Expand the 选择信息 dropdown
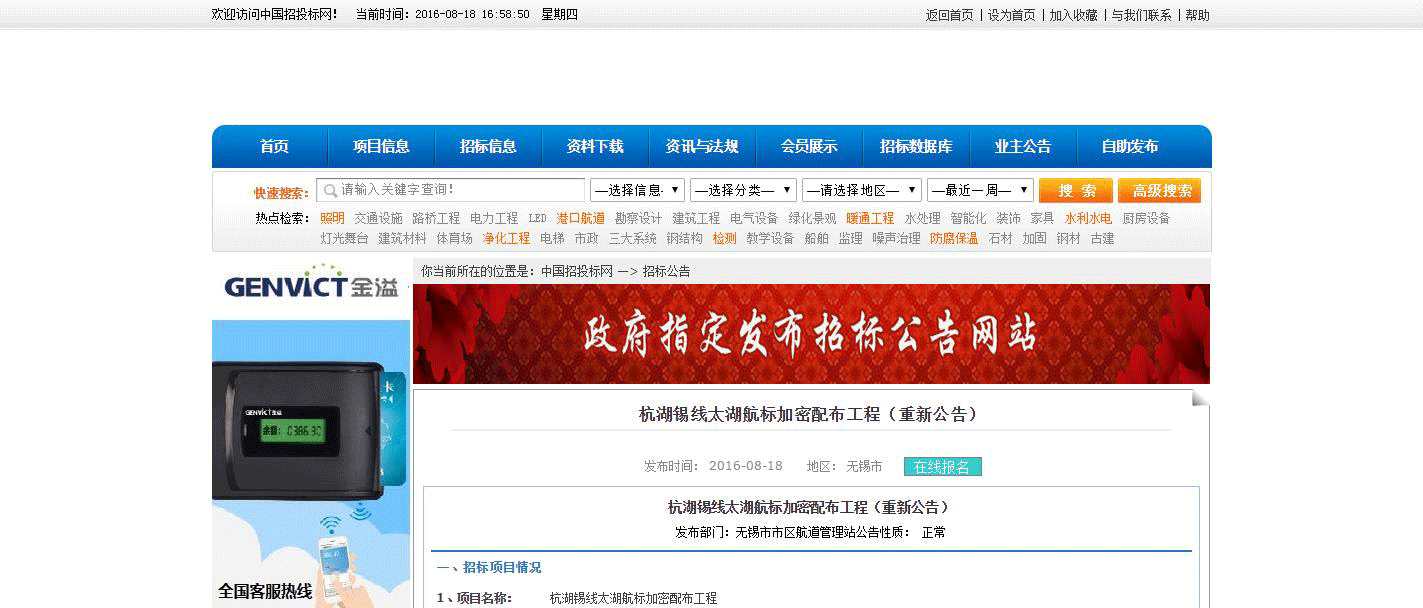 (637, 190)
